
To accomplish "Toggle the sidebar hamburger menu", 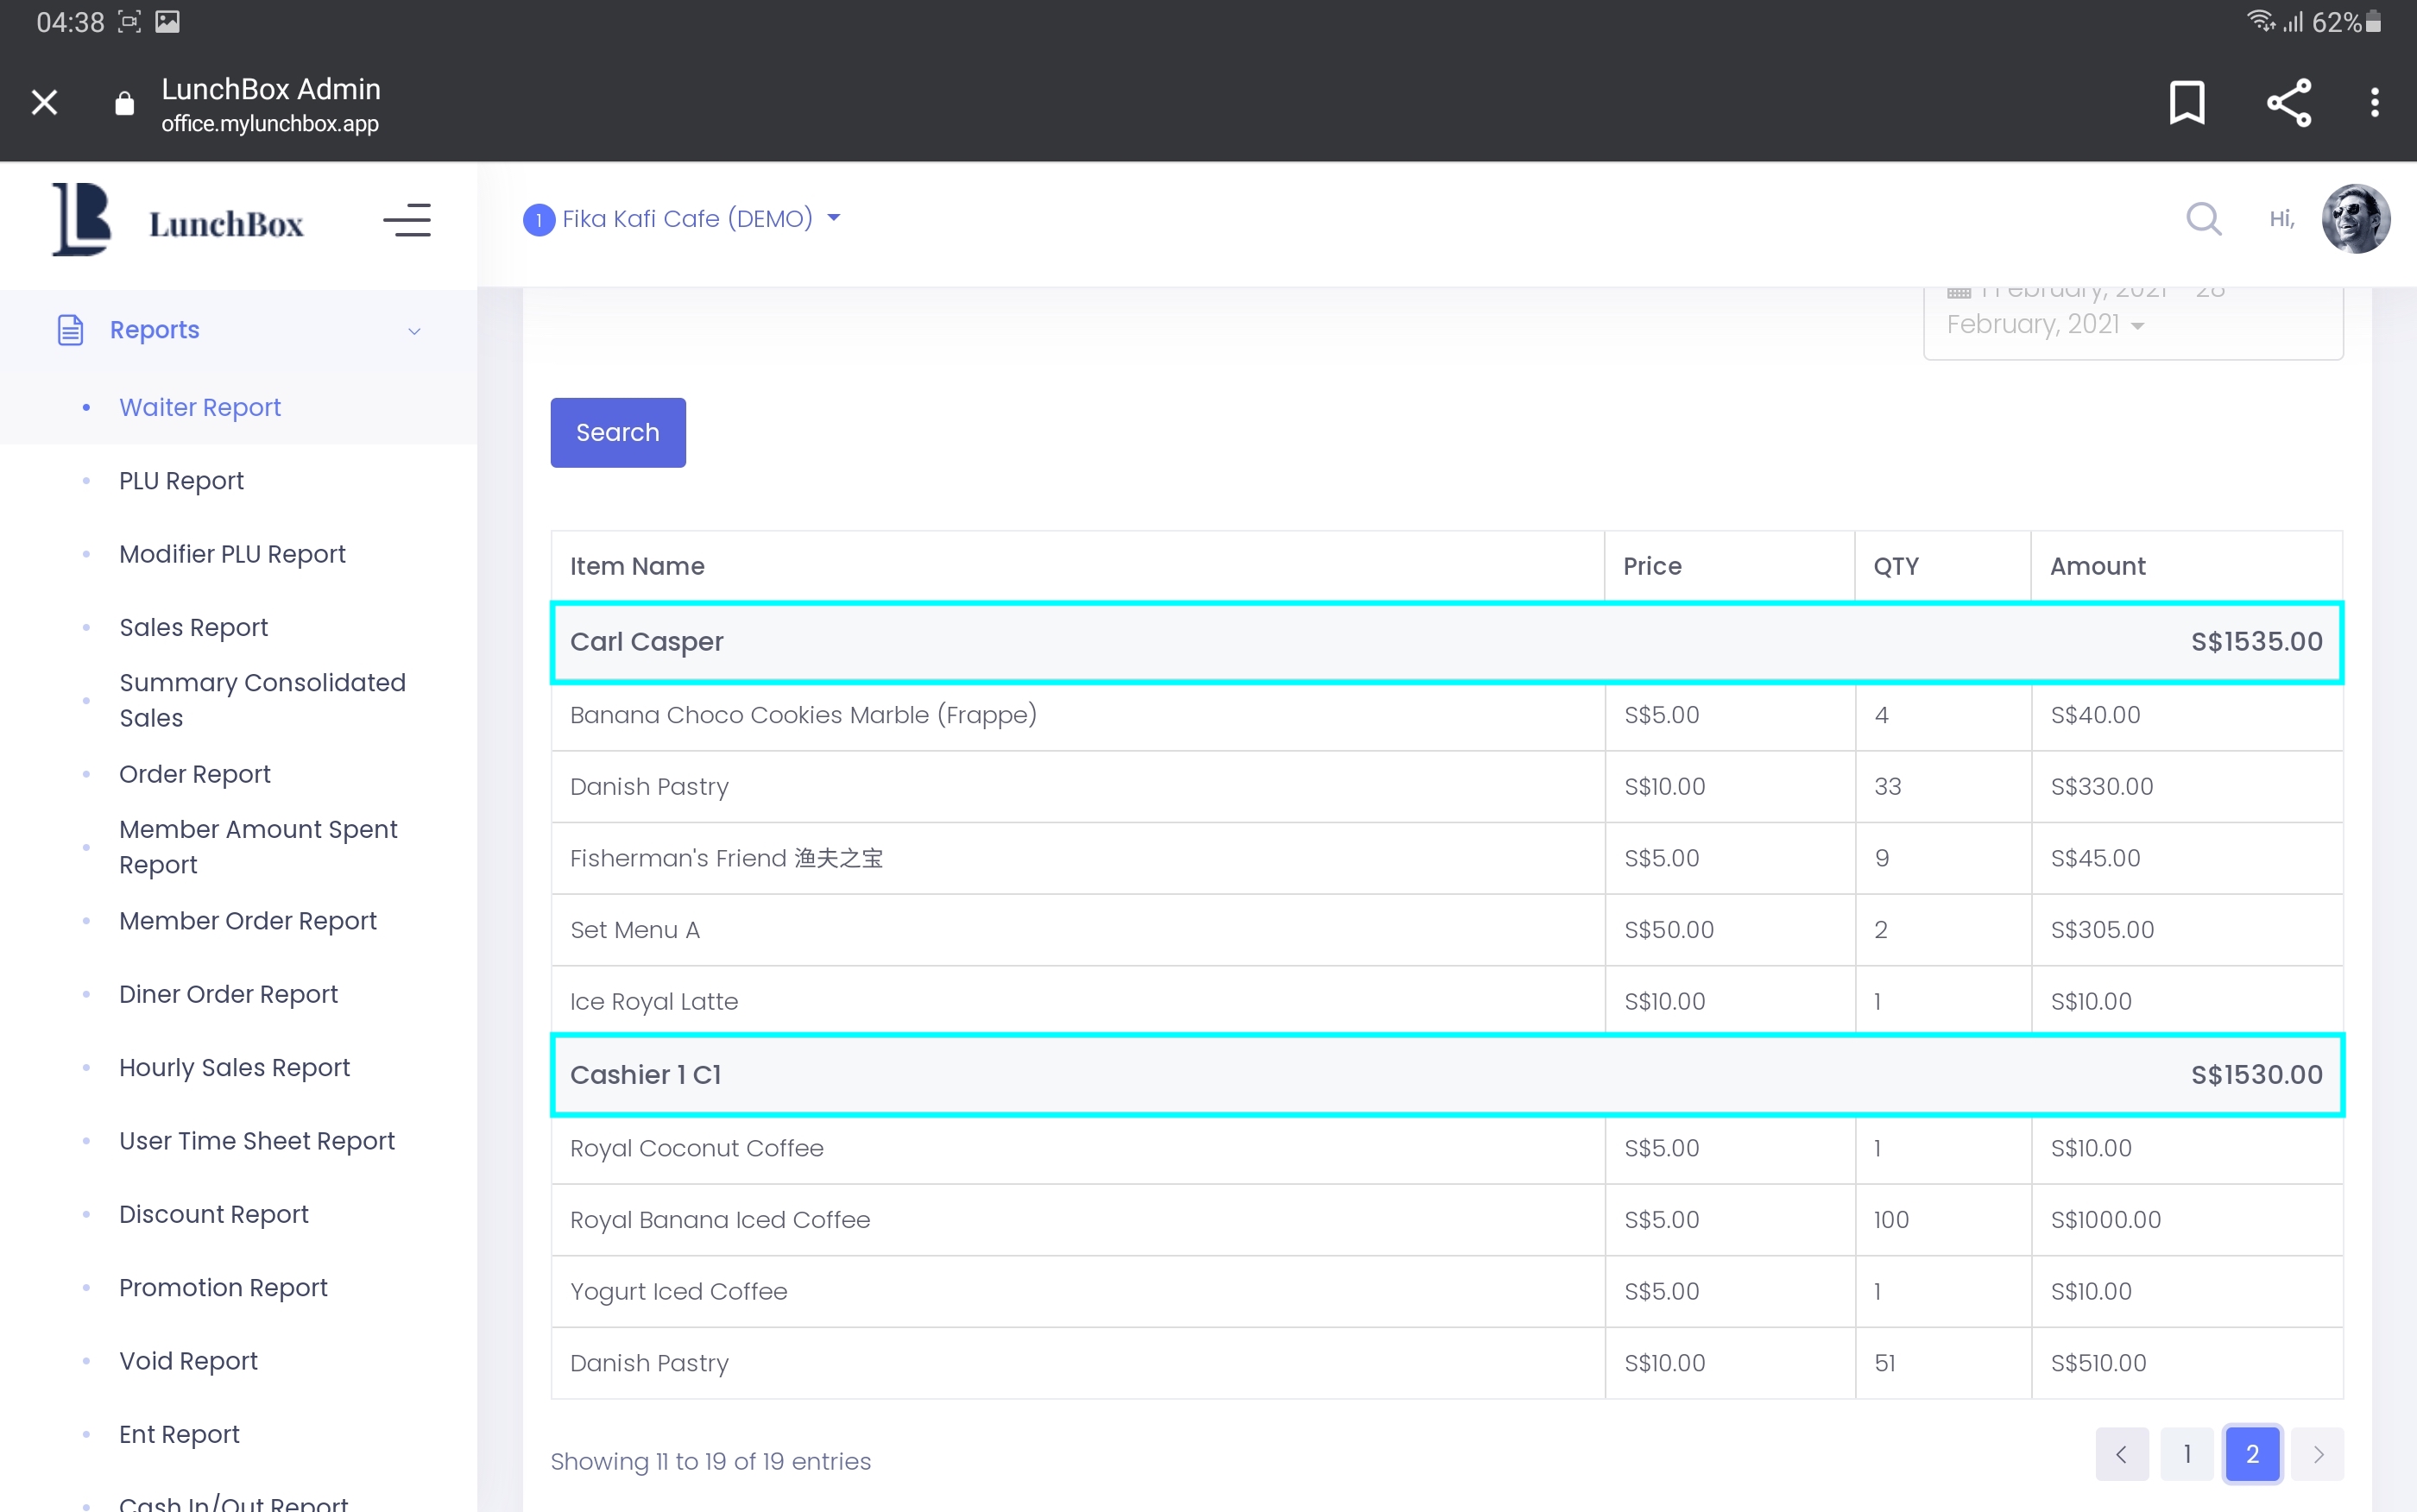I will click(407, 220).
